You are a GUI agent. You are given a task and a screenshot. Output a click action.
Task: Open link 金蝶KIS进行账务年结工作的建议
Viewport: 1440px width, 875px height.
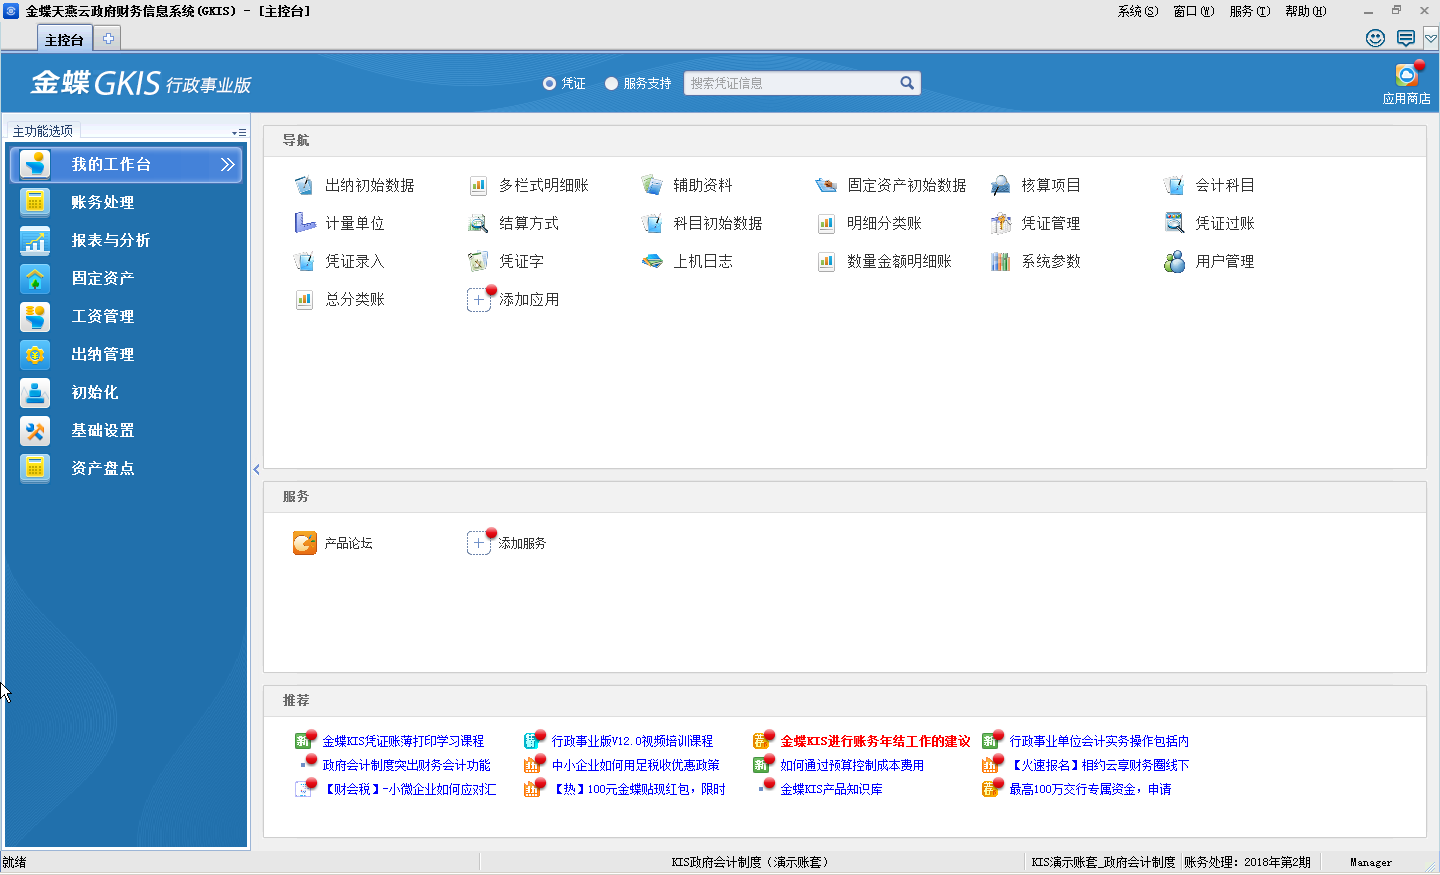click(875, 741)
